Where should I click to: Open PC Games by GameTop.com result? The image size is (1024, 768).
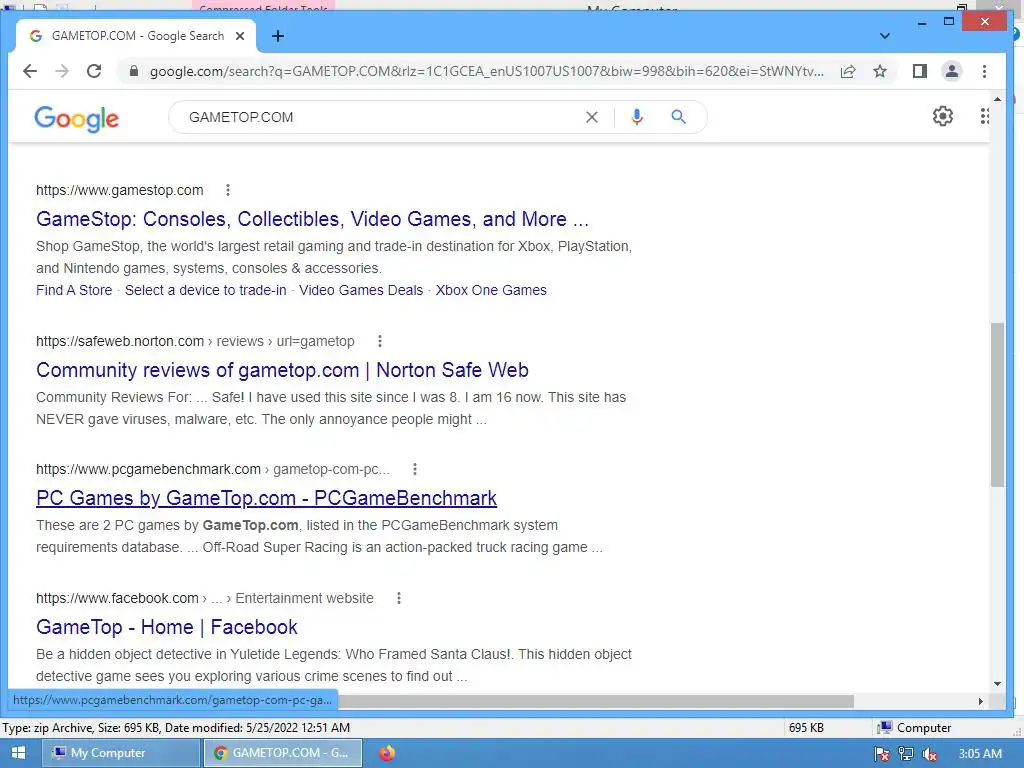pyautogui.click(x=266, y=498)
